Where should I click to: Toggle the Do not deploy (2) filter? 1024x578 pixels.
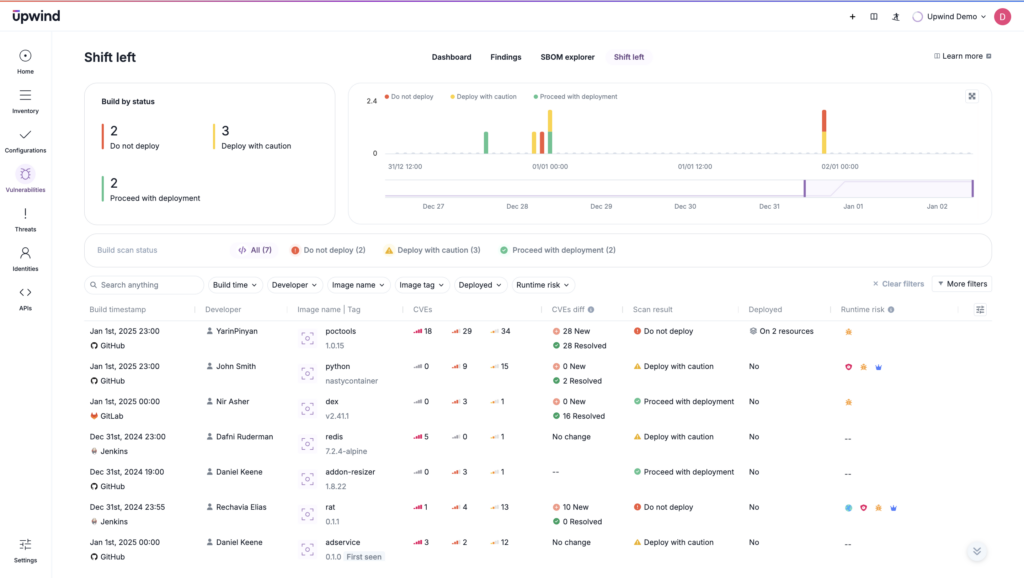326,249
